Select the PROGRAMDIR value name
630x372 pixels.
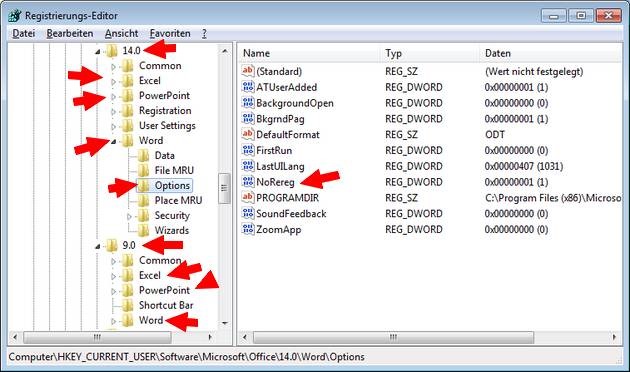point(287,198)
